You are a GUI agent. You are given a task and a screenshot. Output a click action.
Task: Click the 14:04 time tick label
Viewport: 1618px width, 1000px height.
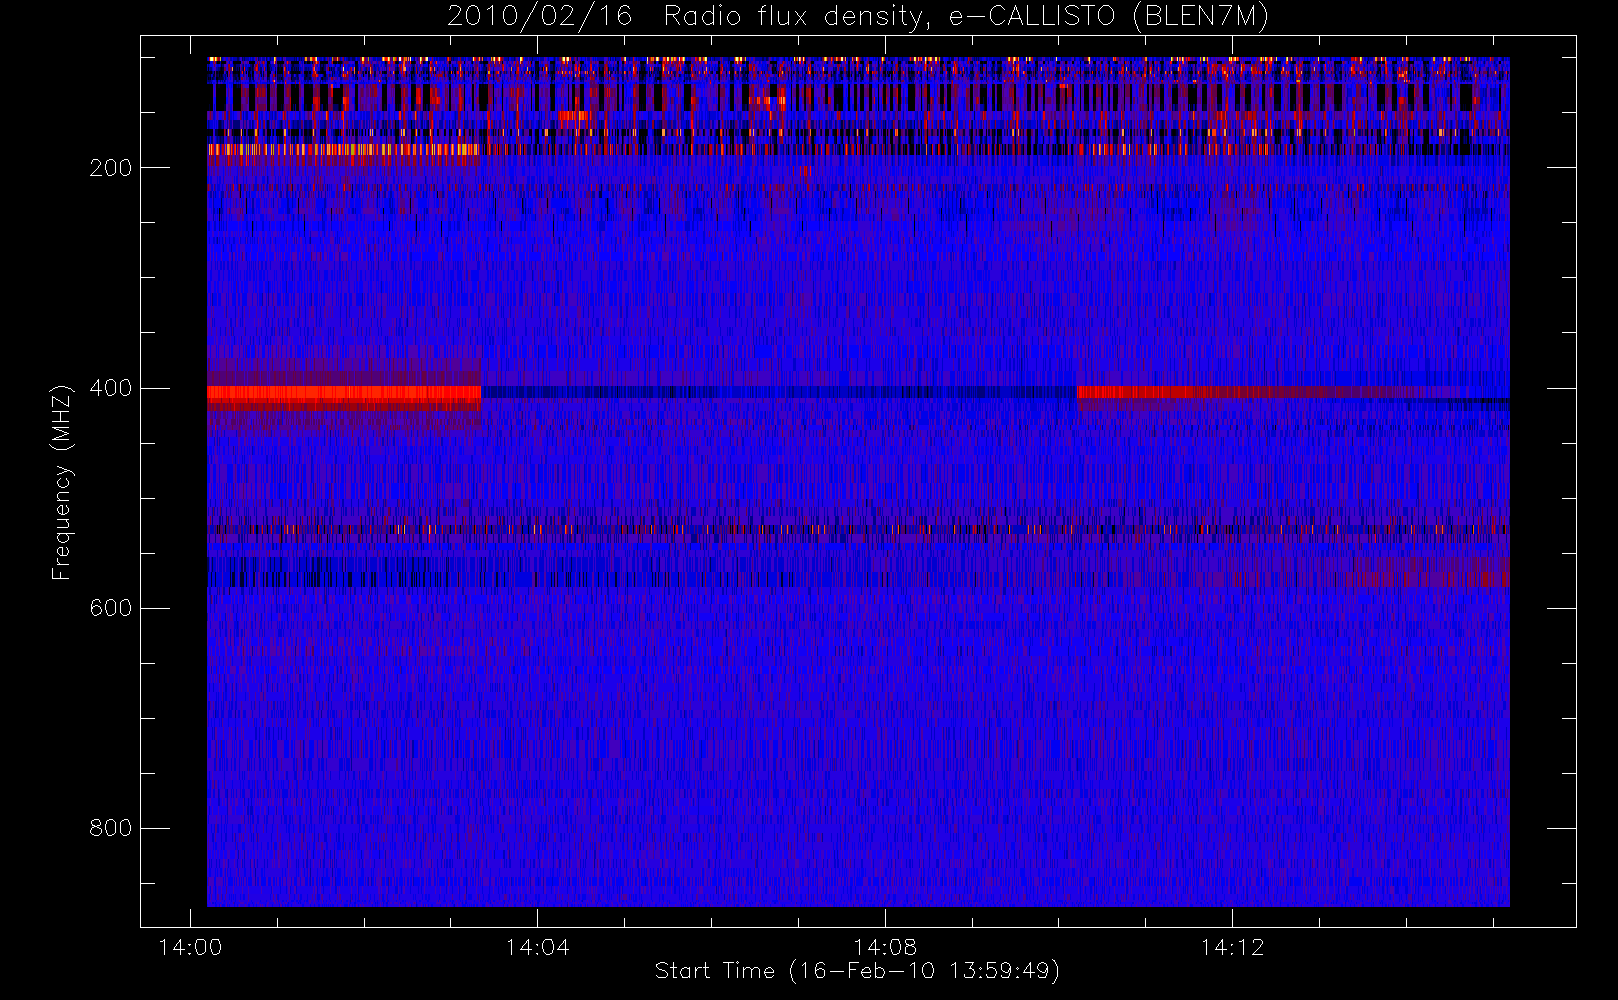coord(537,946)
